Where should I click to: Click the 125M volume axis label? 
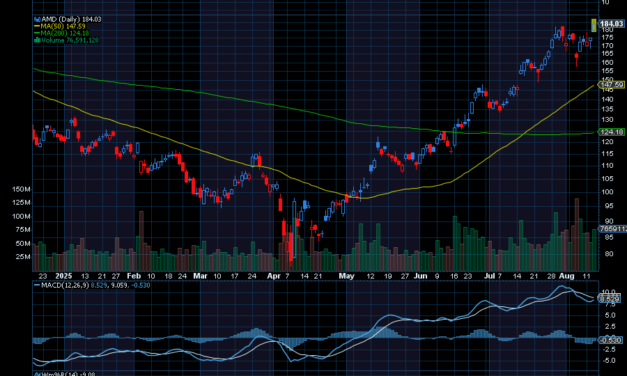(x=22, y=203)
